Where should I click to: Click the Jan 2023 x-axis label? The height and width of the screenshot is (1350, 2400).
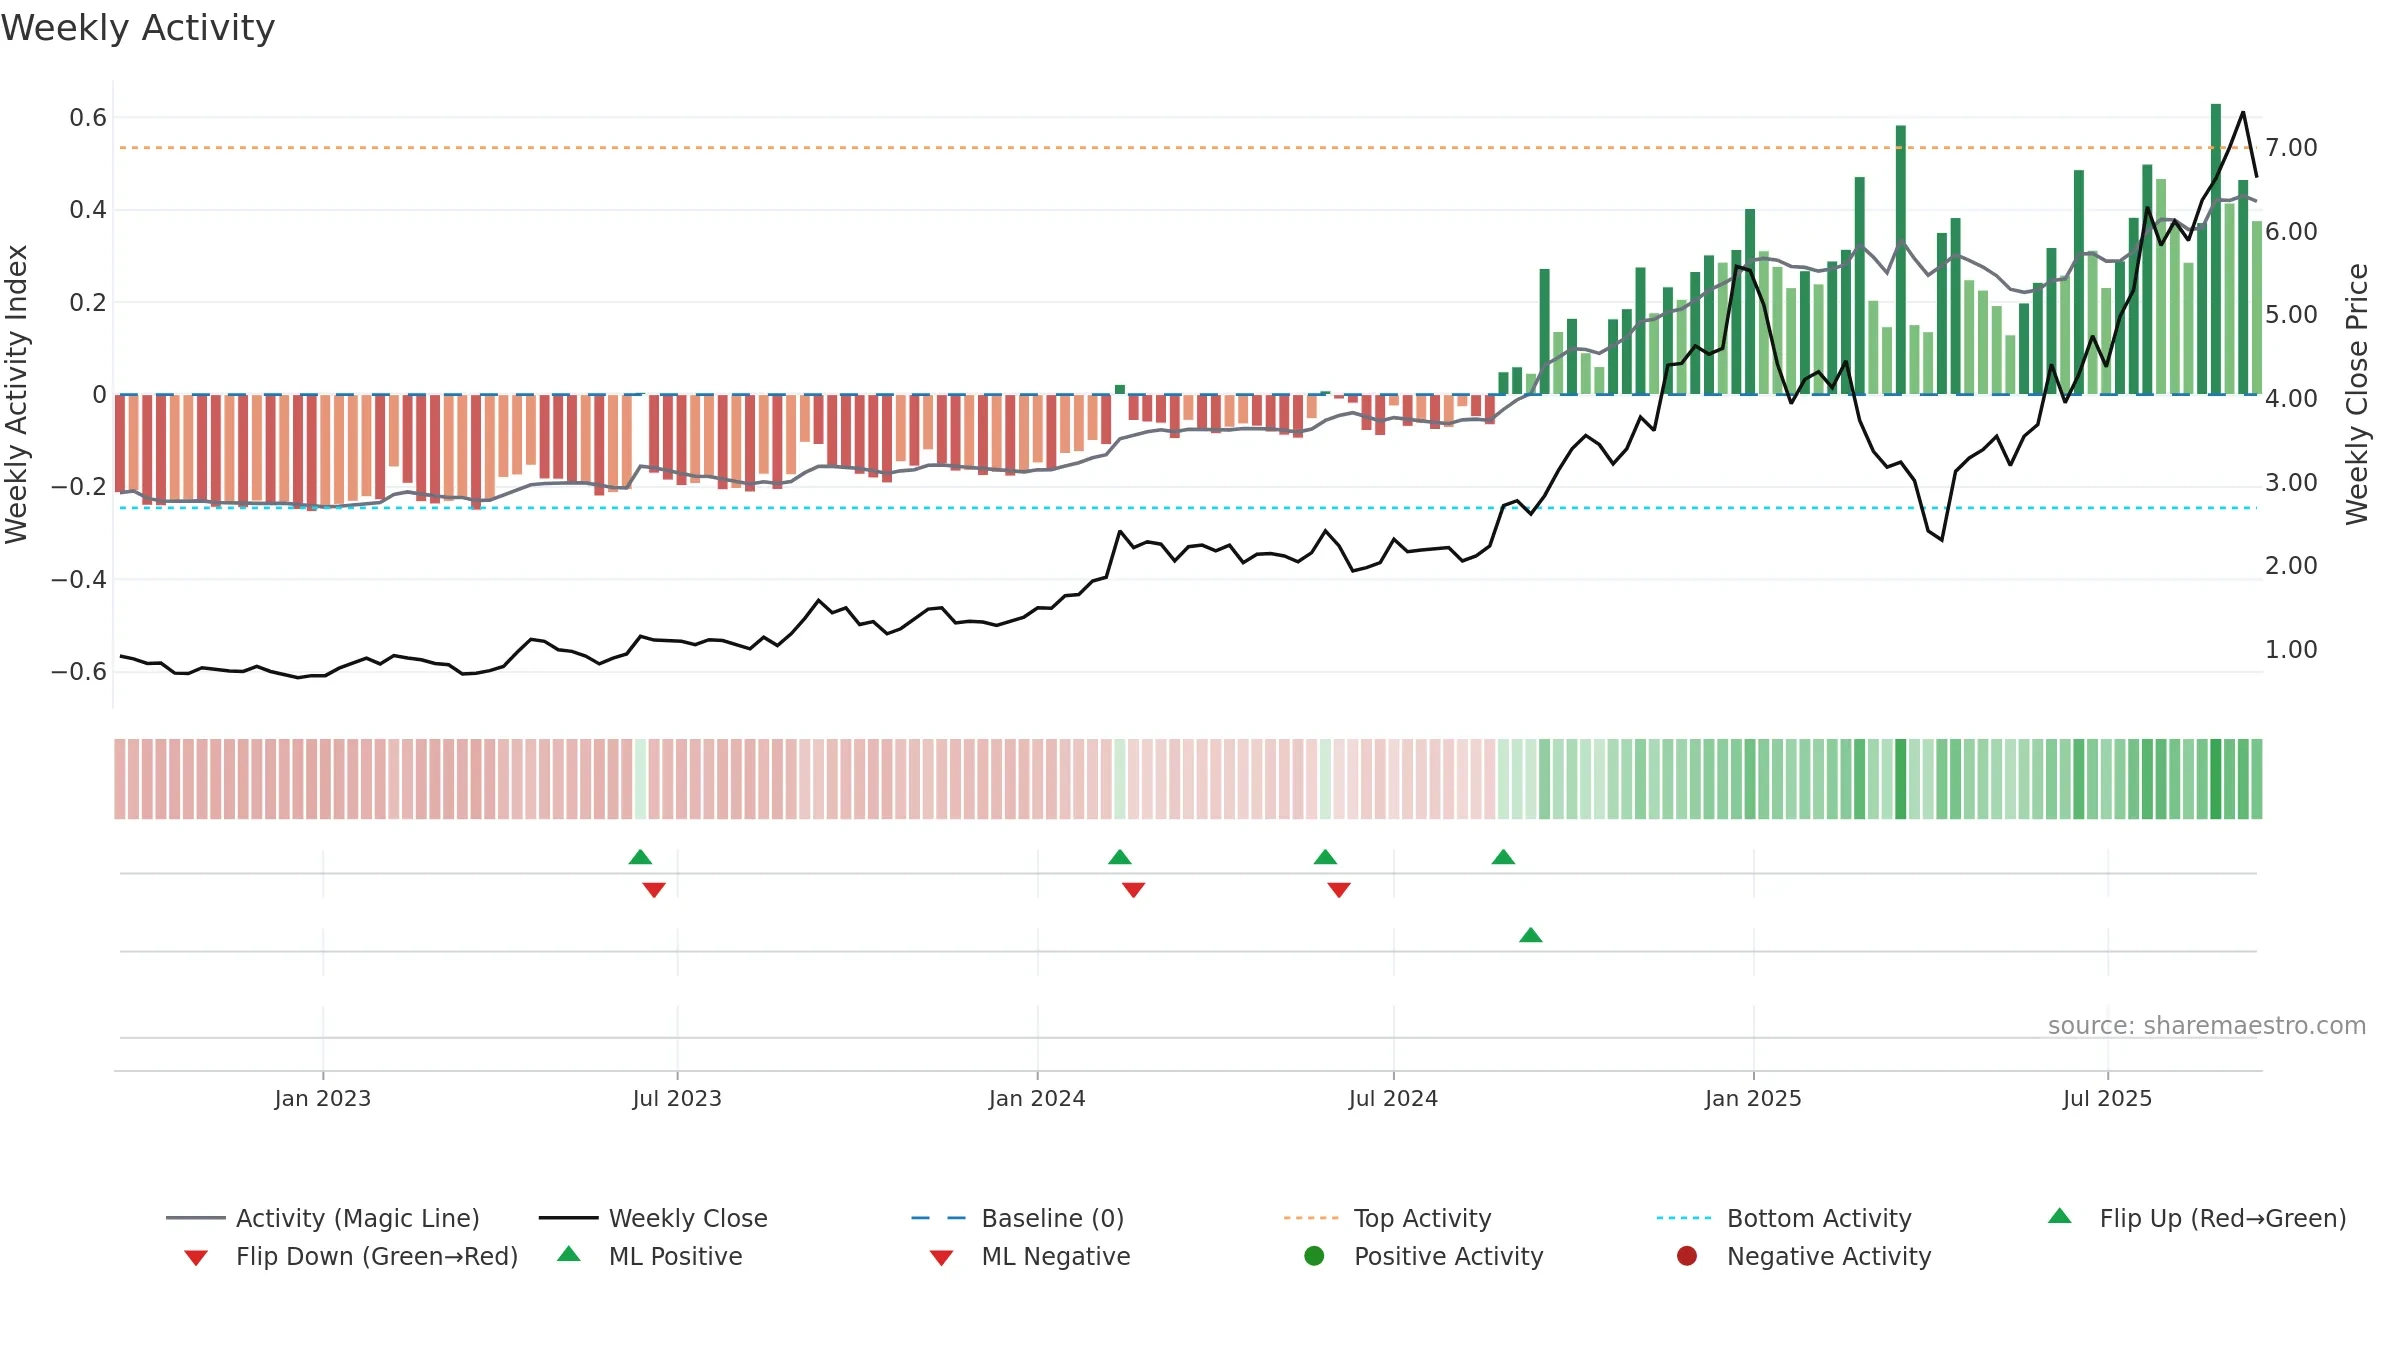[x=323, y=1099]
